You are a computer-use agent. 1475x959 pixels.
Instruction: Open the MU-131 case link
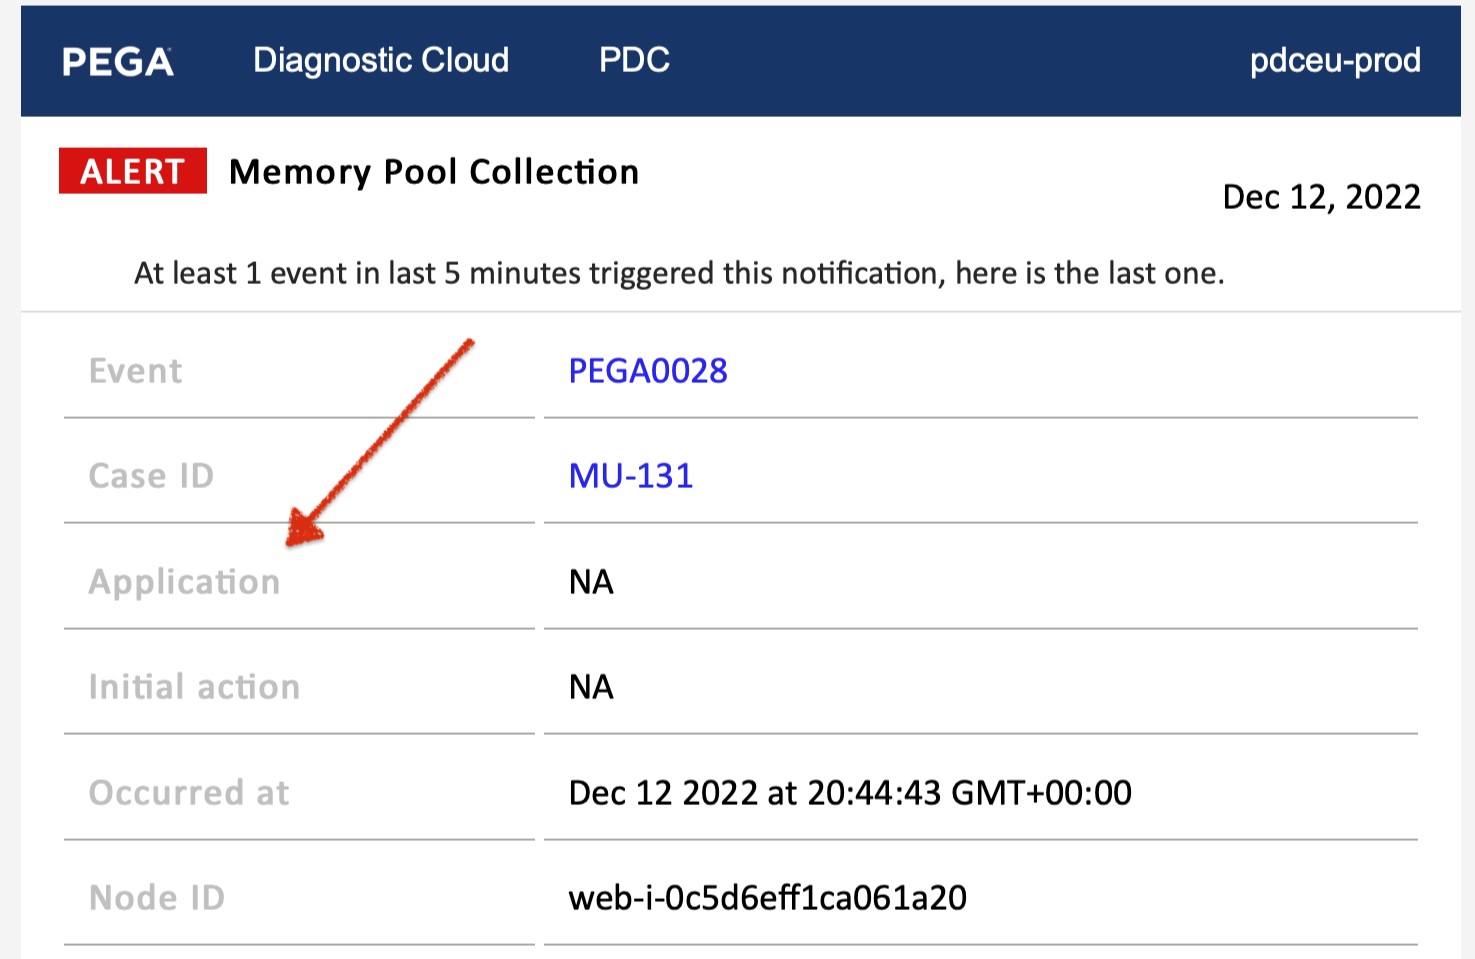click(x=629, y=475)
